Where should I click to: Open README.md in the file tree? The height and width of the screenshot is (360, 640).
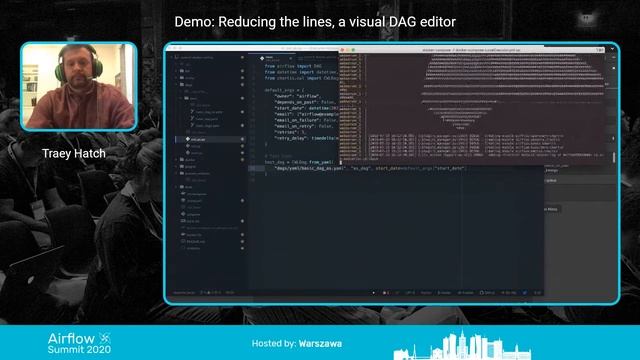click(x=196, y=241)
